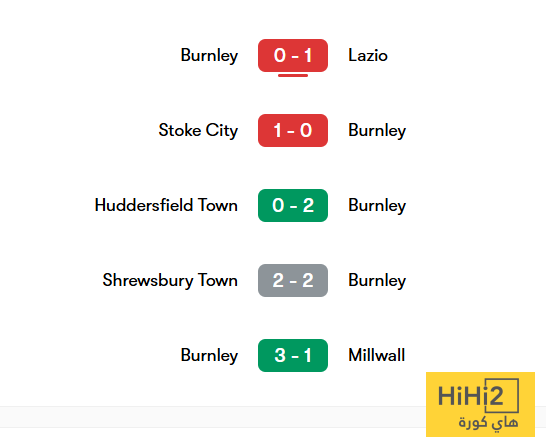546x448 pixels.
Task: Click the HiHi2 yellow logo
Action: 480,404
